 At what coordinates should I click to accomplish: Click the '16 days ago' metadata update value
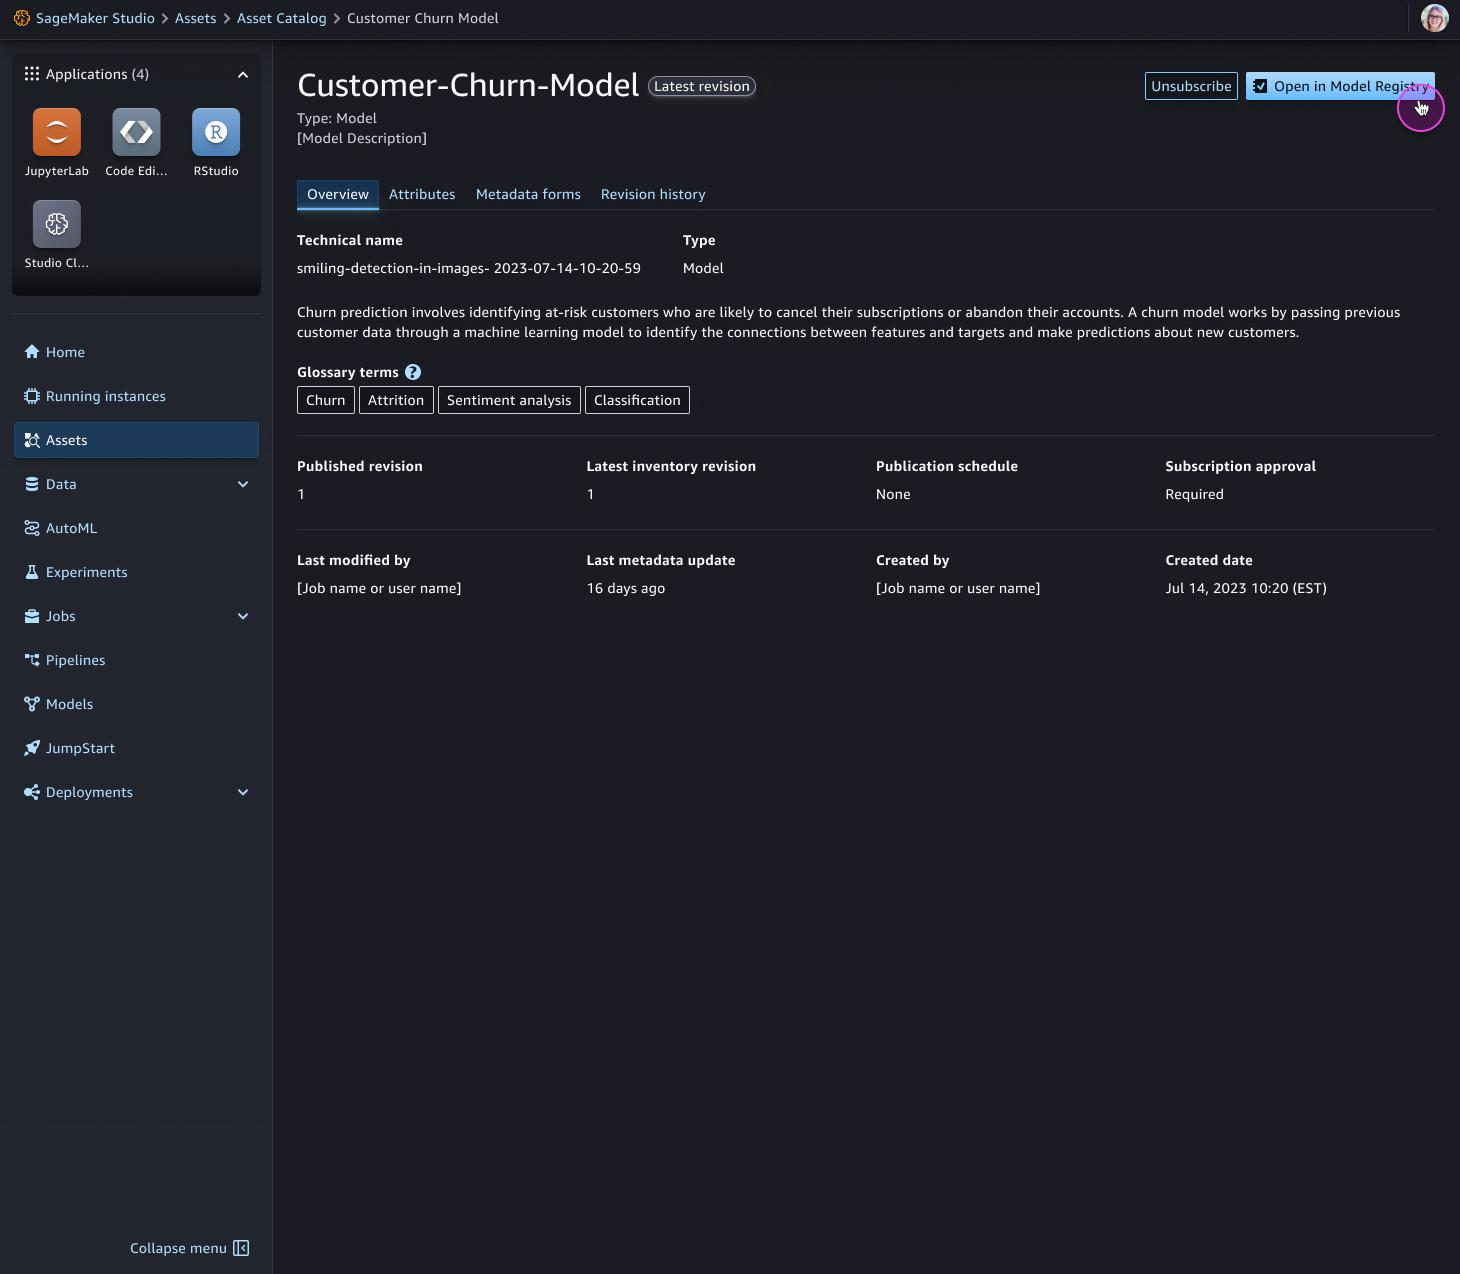point(626,588)
